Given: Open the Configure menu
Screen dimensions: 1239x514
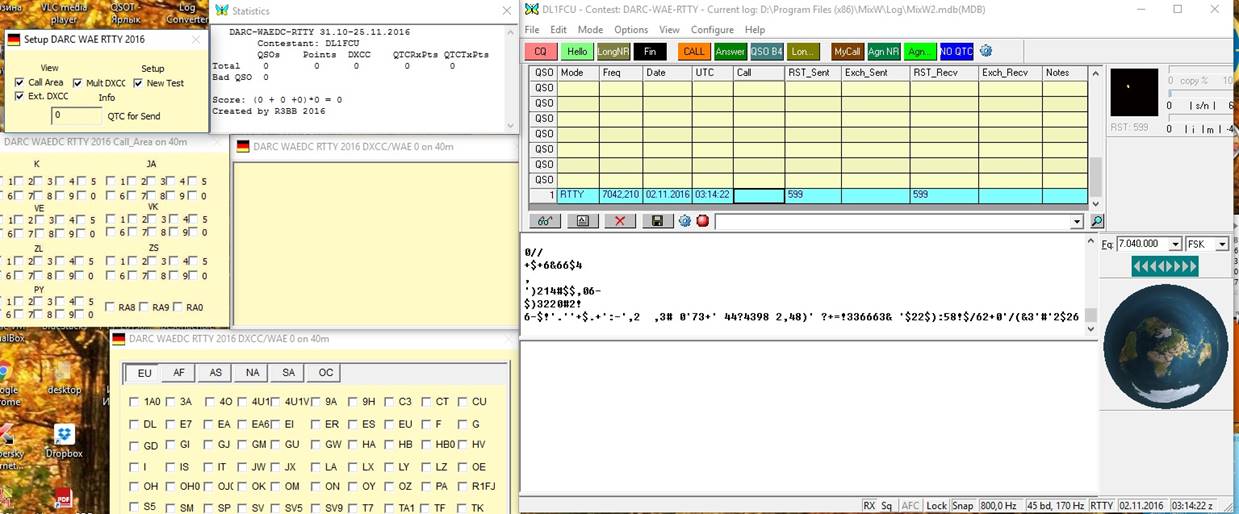Looking at the screenshot, I should point(711,30).
